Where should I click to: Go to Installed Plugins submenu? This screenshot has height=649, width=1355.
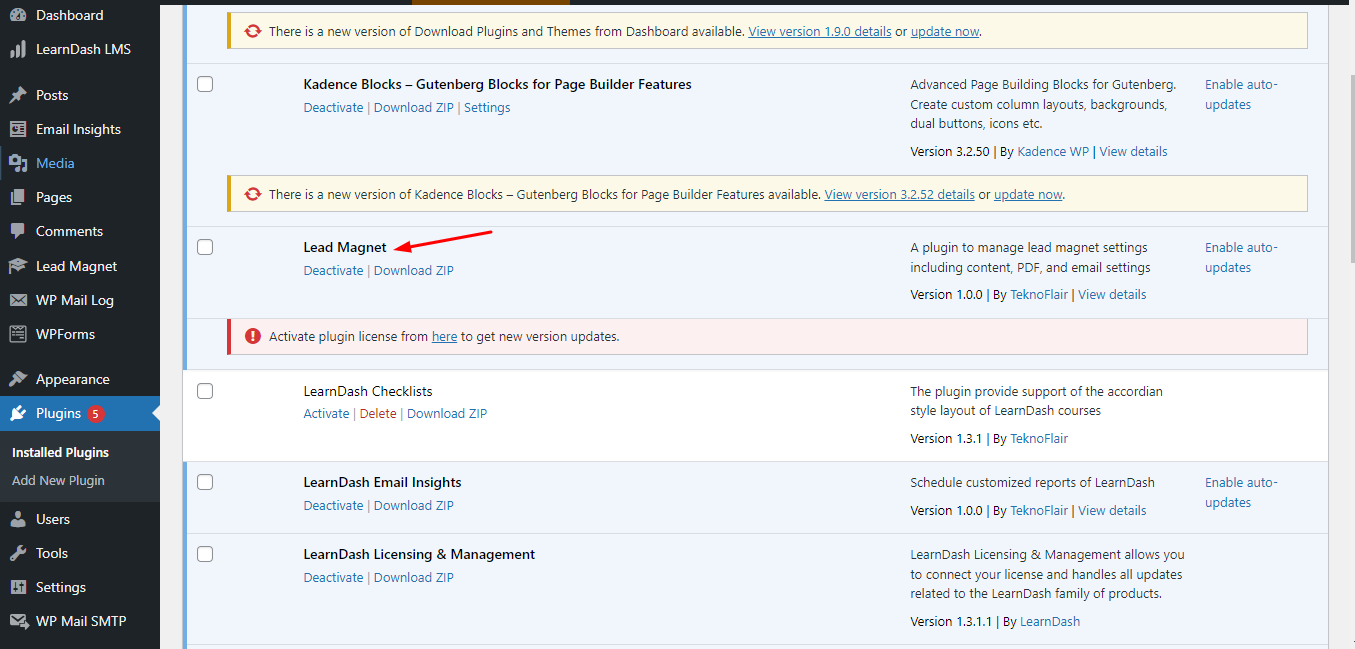point(60,452)
